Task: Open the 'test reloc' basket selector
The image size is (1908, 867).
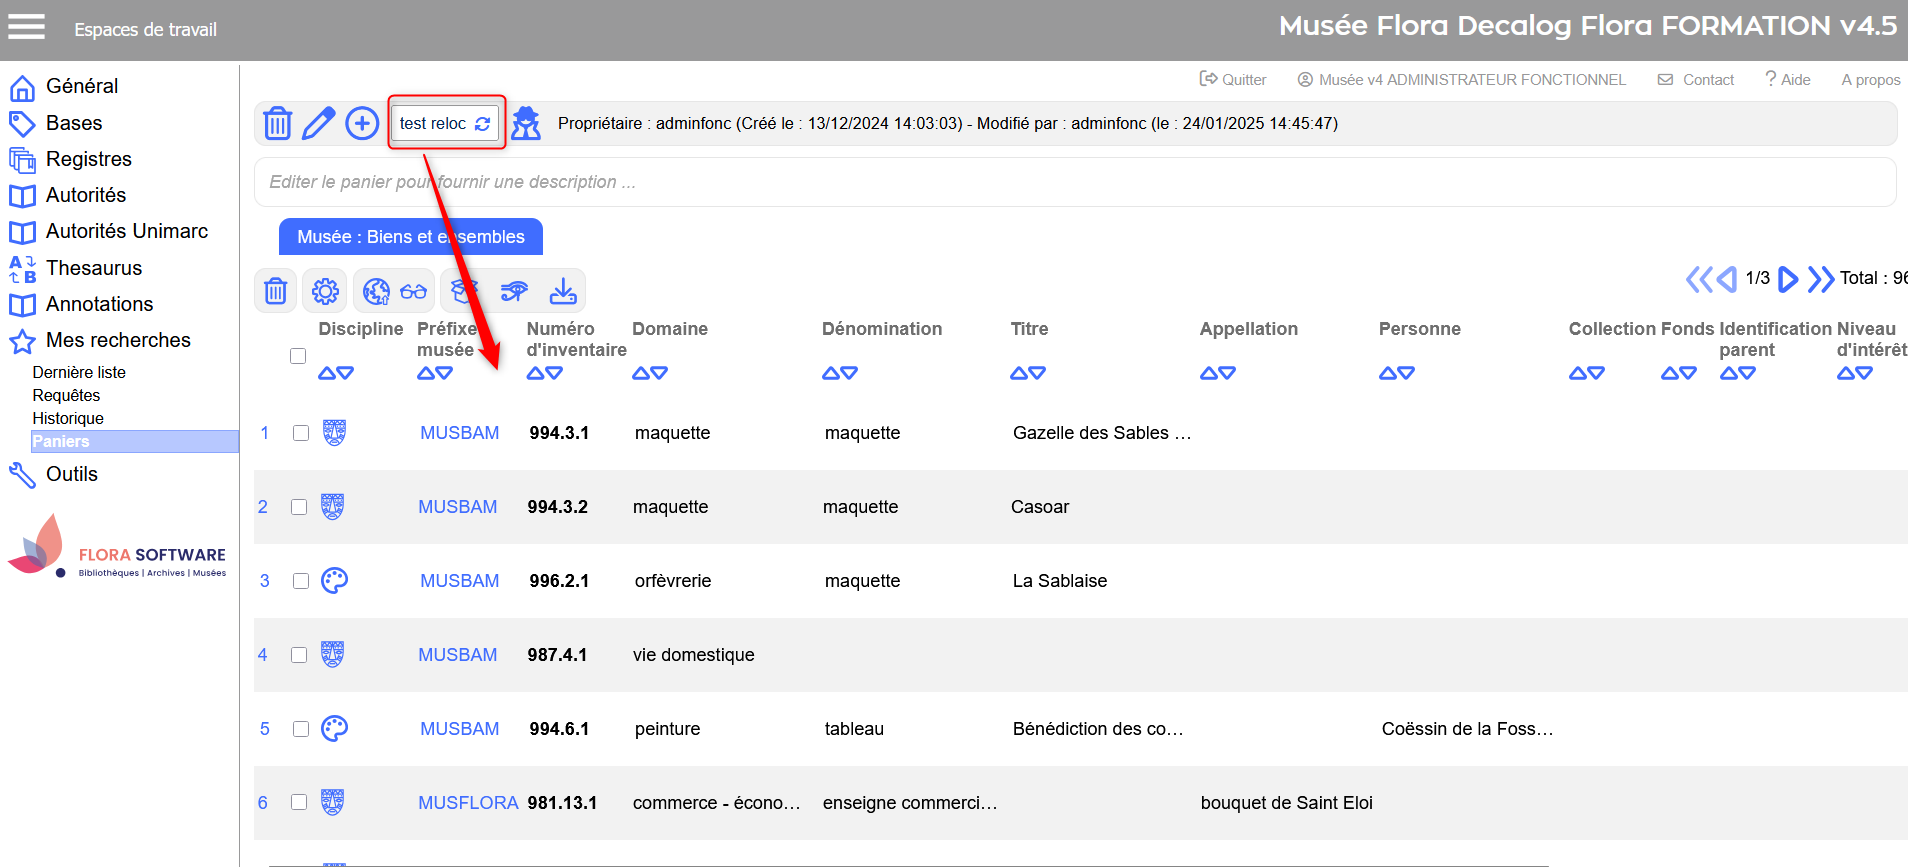Action: [x=445, y=124]
